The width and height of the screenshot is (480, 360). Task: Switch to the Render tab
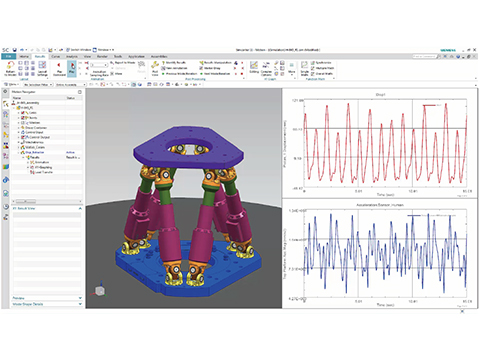click(102, 56)
